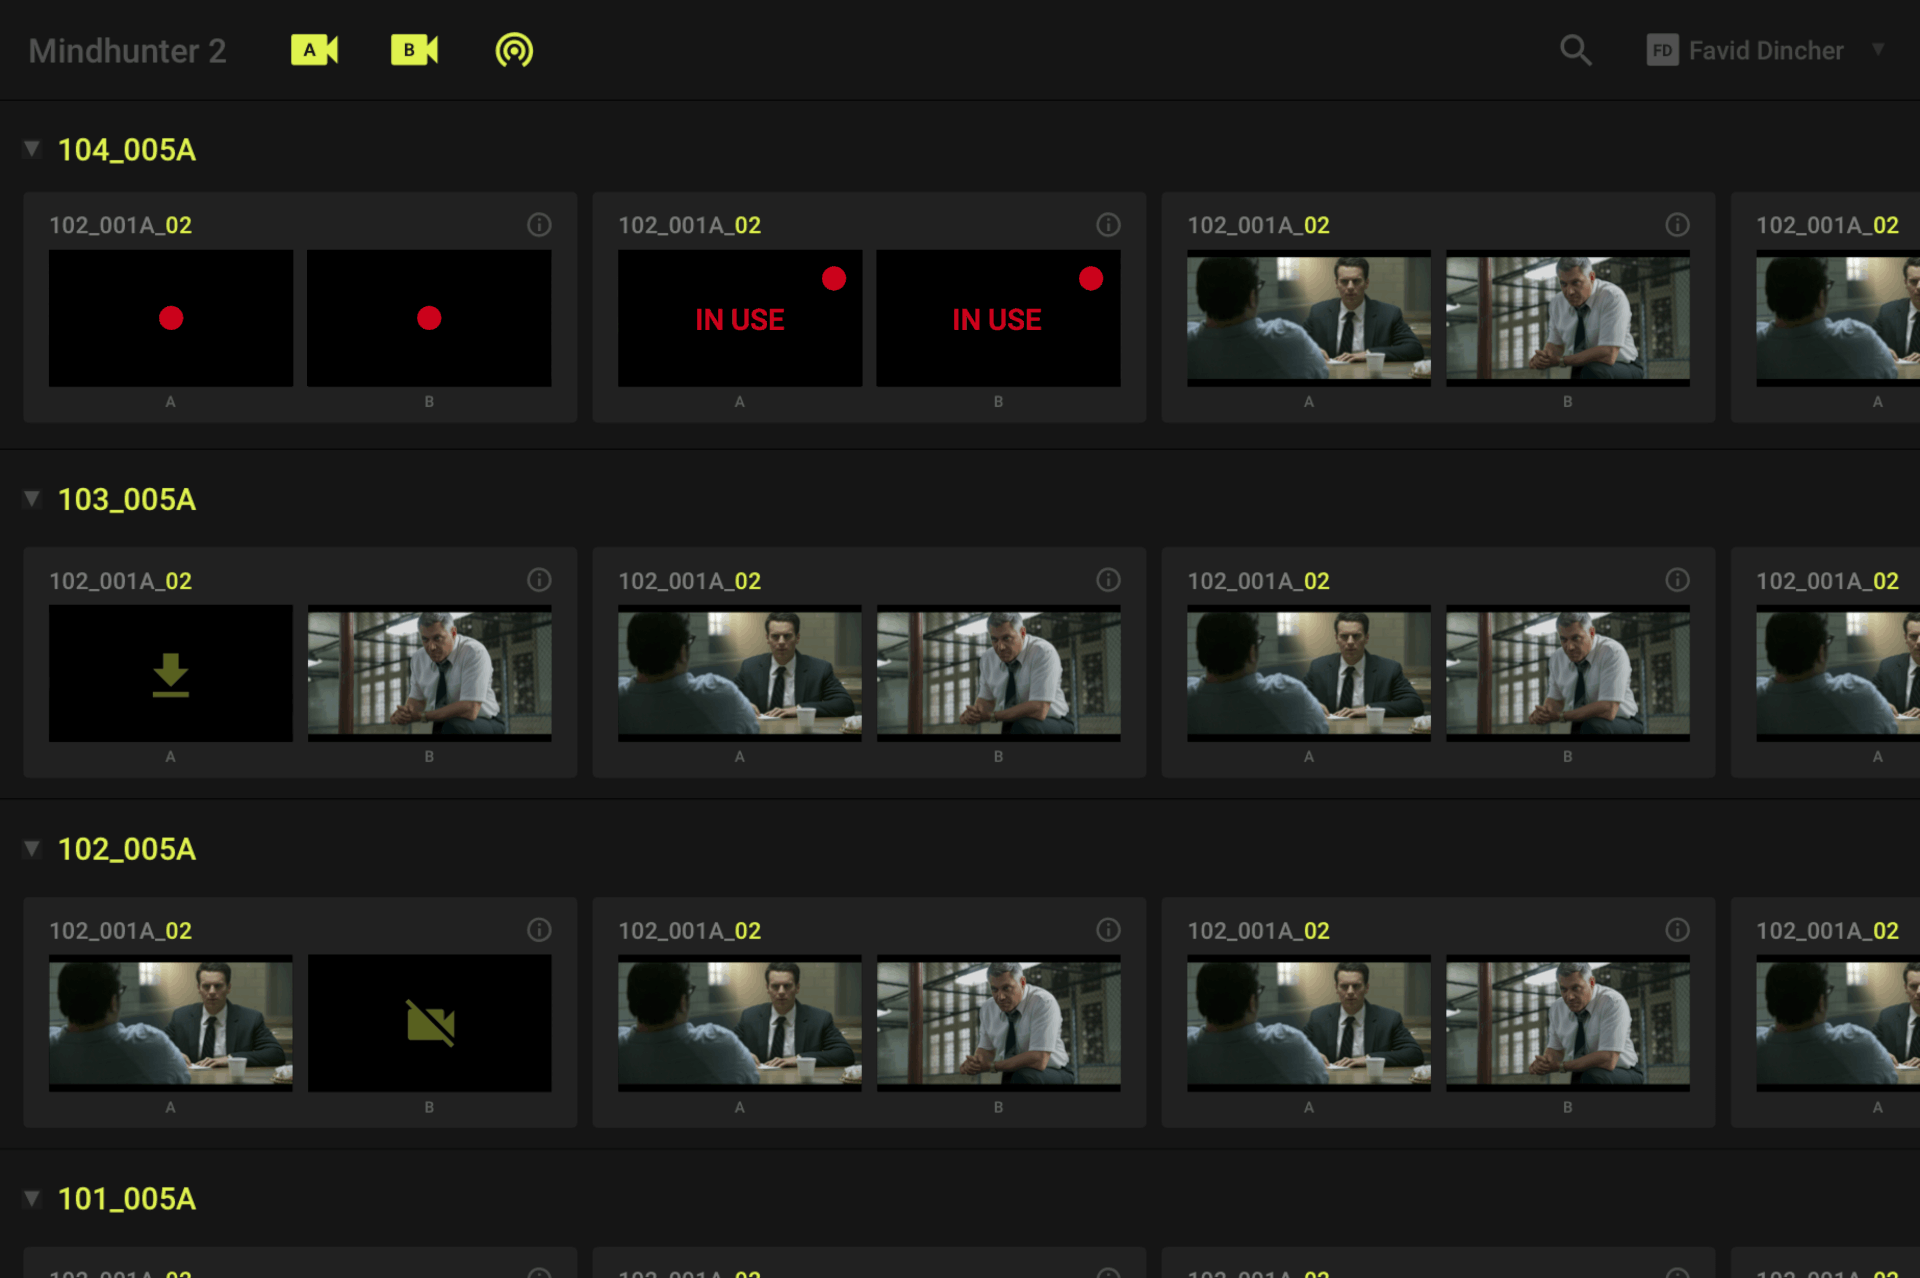The height and width of the screenshot is (1278, 1920).
Task: Click 102_005A group heading text
Action: [127, 850]
